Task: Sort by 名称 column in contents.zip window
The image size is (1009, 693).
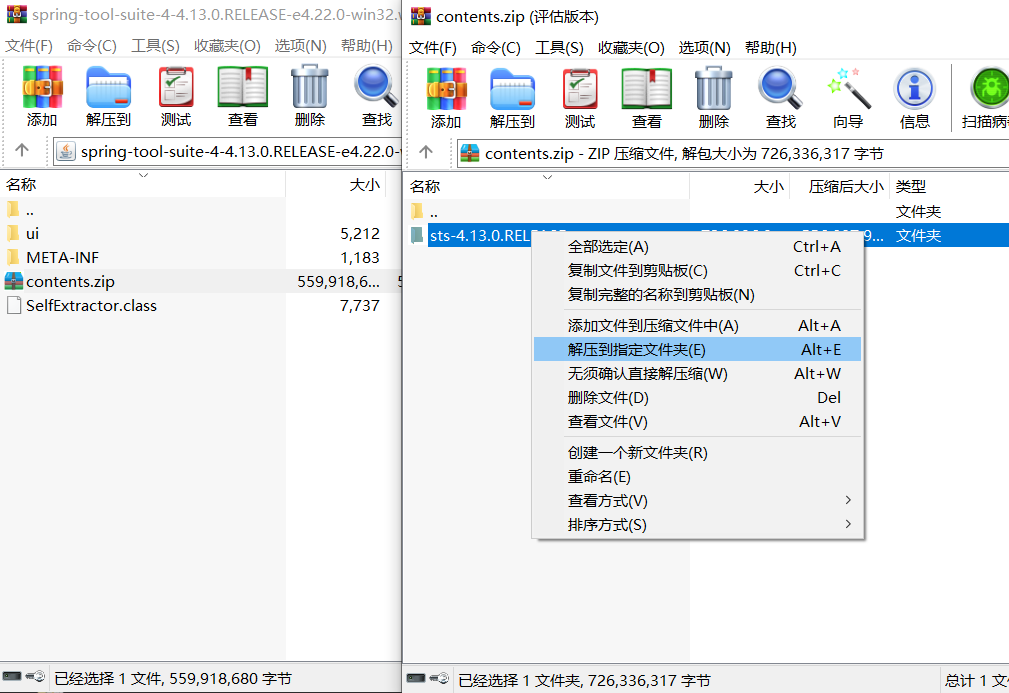Action: click(547, 187)
